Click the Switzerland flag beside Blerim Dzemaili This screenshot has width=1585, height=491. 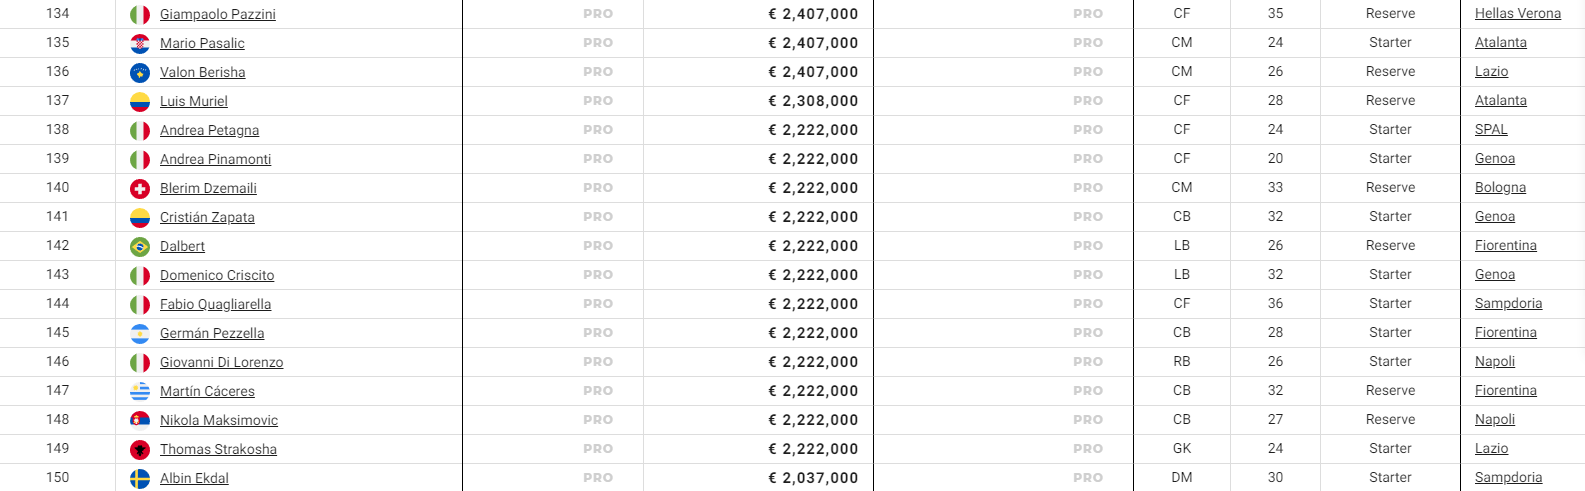[140, 189]
